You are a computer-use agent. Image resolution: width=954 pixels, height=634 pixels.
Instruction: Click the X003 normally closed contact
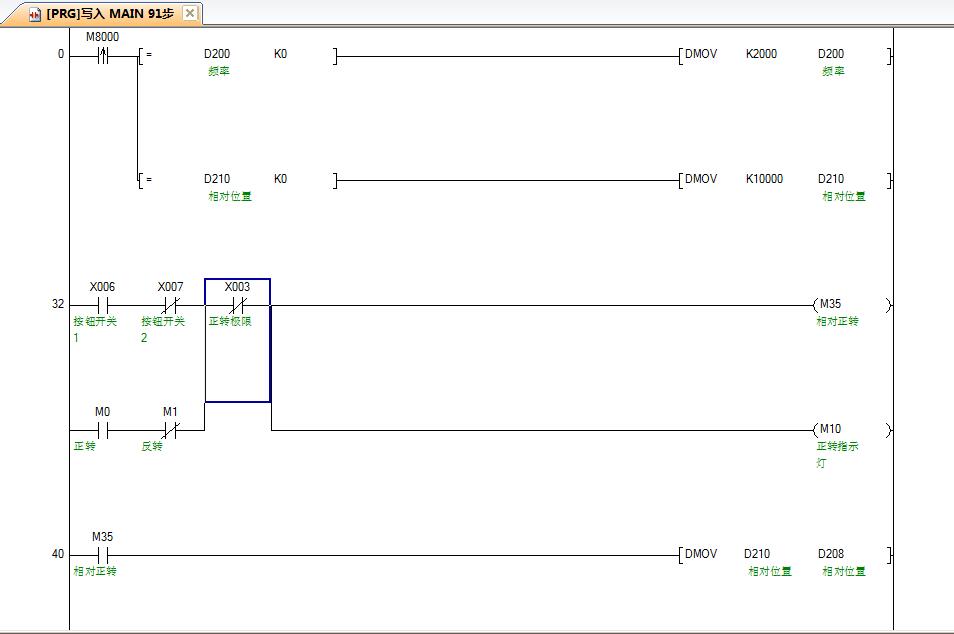pyautogui.click(x=237, y=305)
